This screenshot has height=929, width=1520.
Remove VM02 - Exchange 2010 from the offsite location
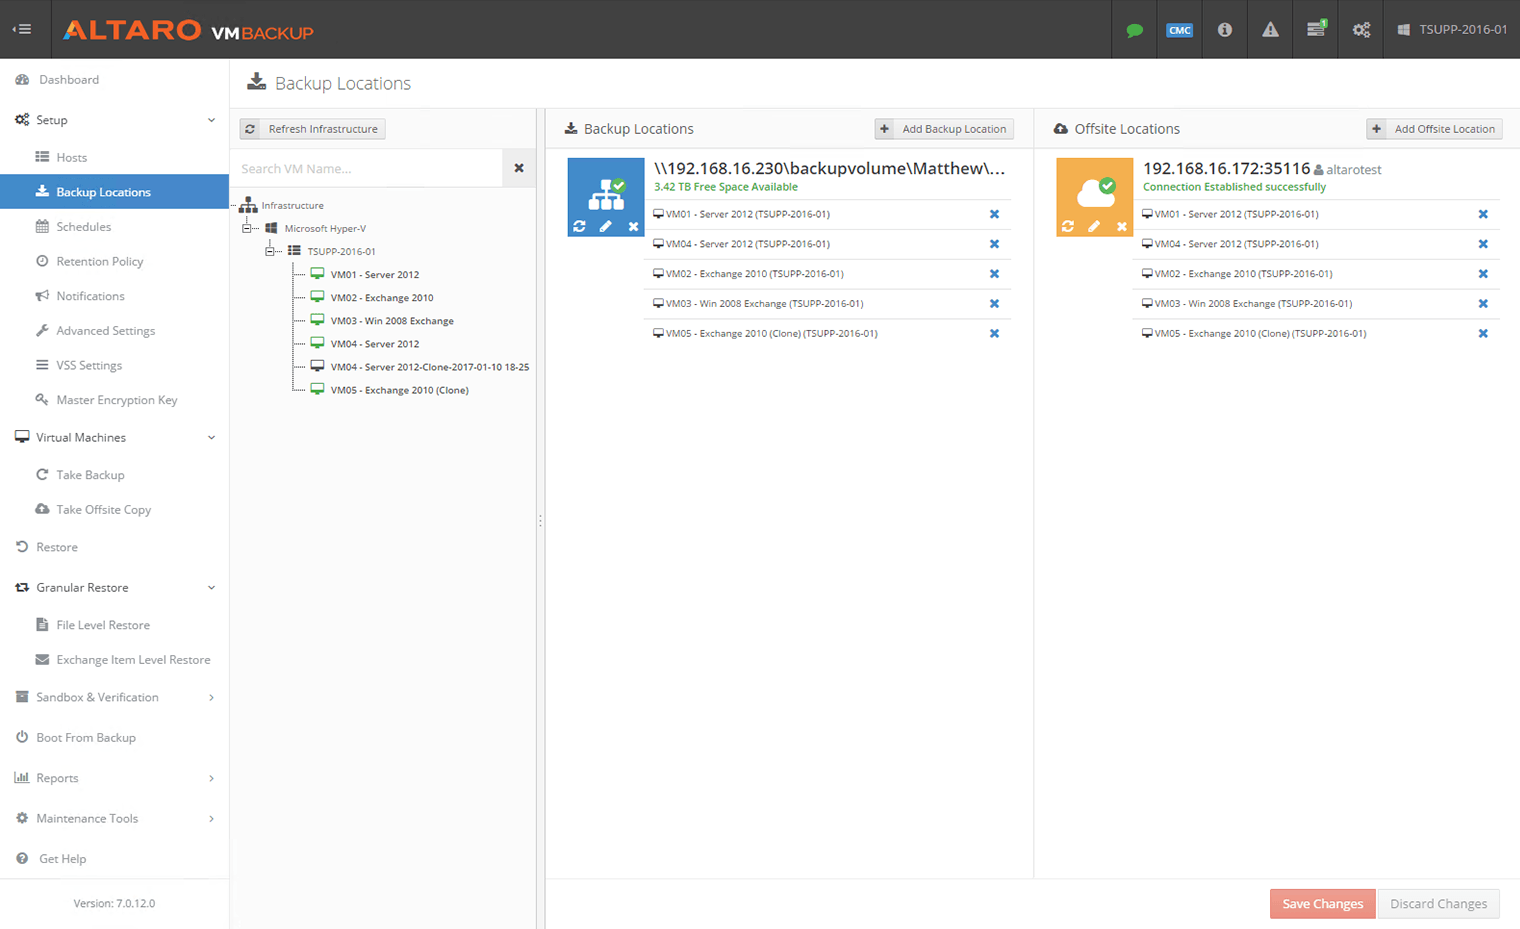coord(1483,274)
